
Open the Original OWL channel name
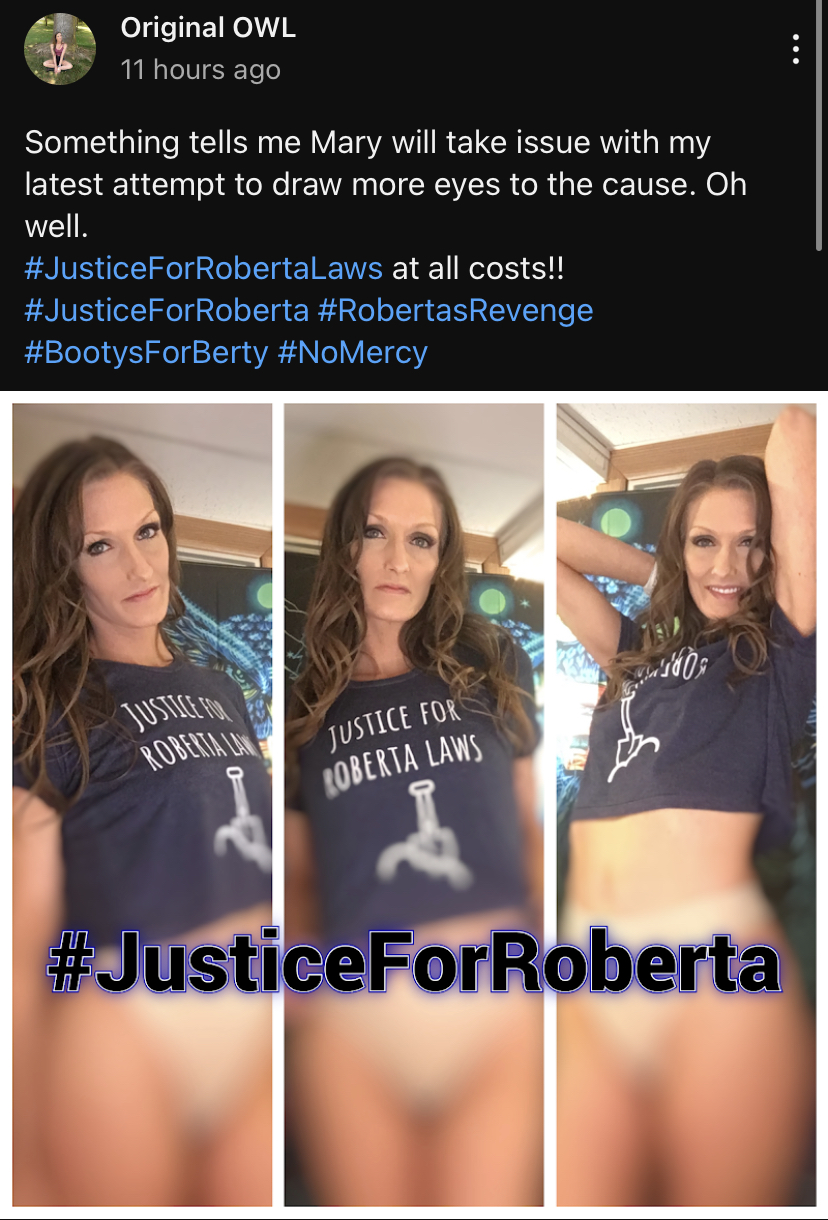[x=208, y=28]
